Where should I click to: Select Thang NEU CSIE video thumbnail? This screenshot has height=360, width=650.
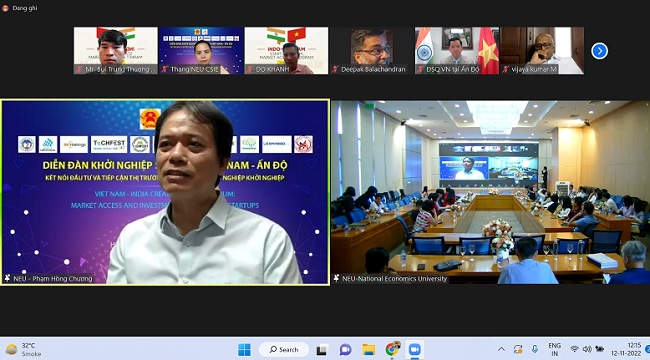pyautogui.click(x=201, y=51)
